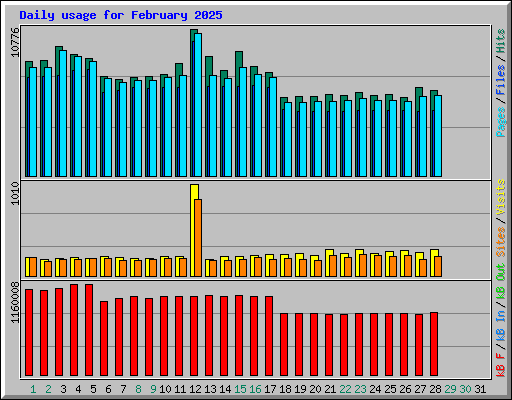Image resolution: width=512 pixels, height=400 pixels.
Task: Click day label 8 on the x-axis
Action: point(138,389)
